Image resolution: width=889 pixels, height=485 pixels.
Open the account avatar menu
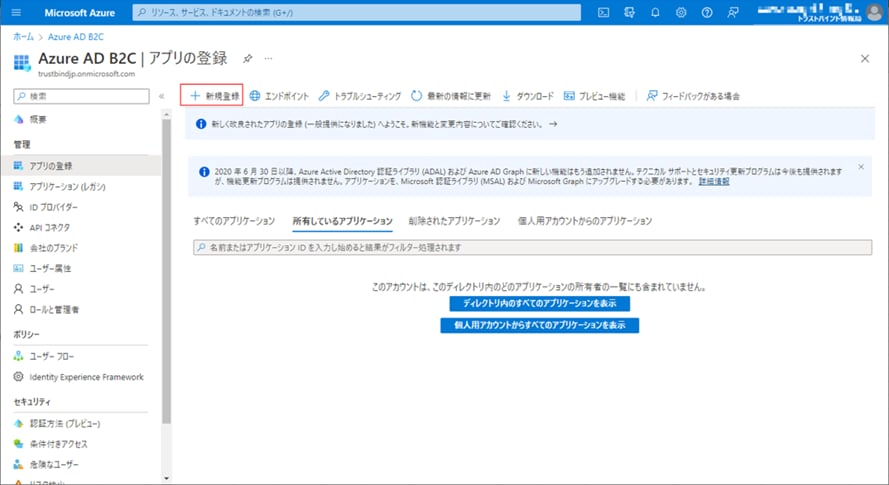[874, 12]
